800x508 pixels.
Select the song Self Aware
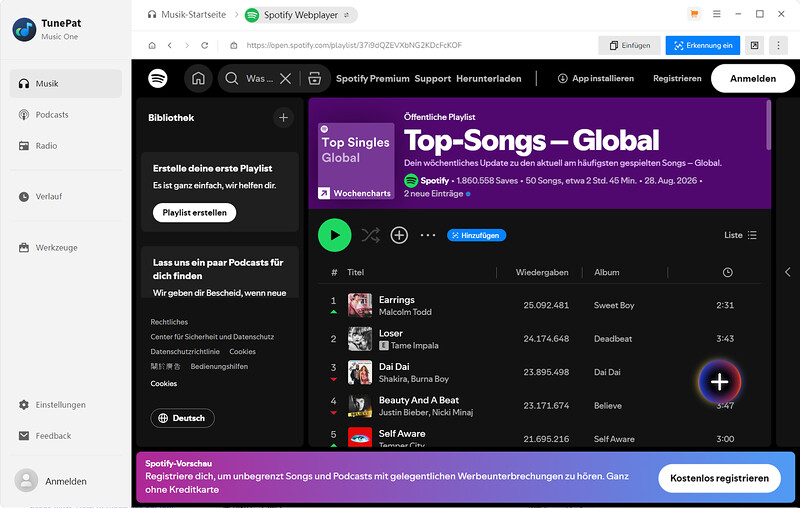coord(402,434)
